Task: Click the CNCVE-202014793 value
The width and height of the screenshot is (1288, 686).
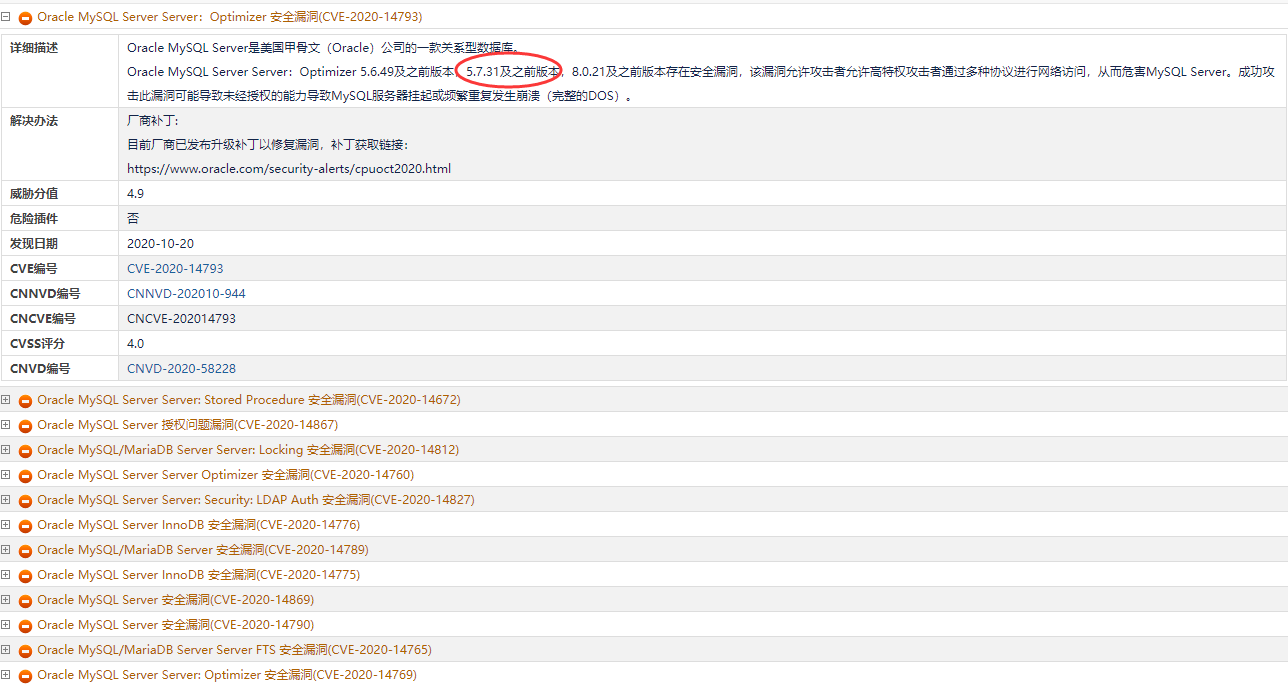Action: tap(181, 318)
